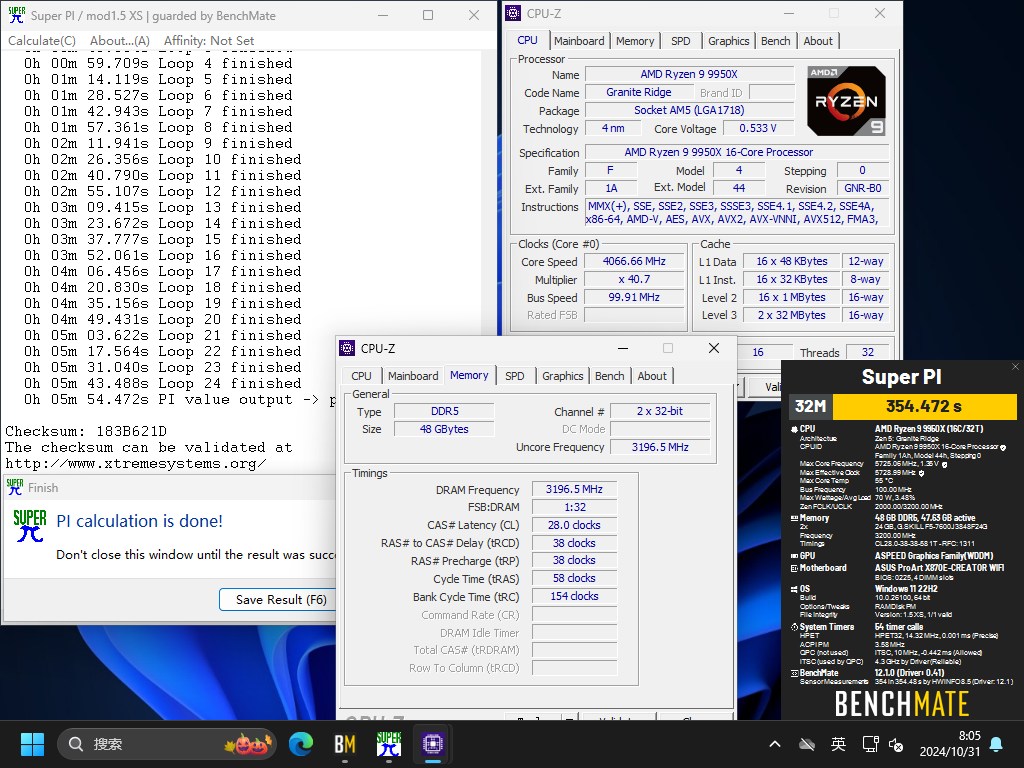Click the Super PI logo in the Finish dialog
1024x768 pixels.
[x=29, y=526]
